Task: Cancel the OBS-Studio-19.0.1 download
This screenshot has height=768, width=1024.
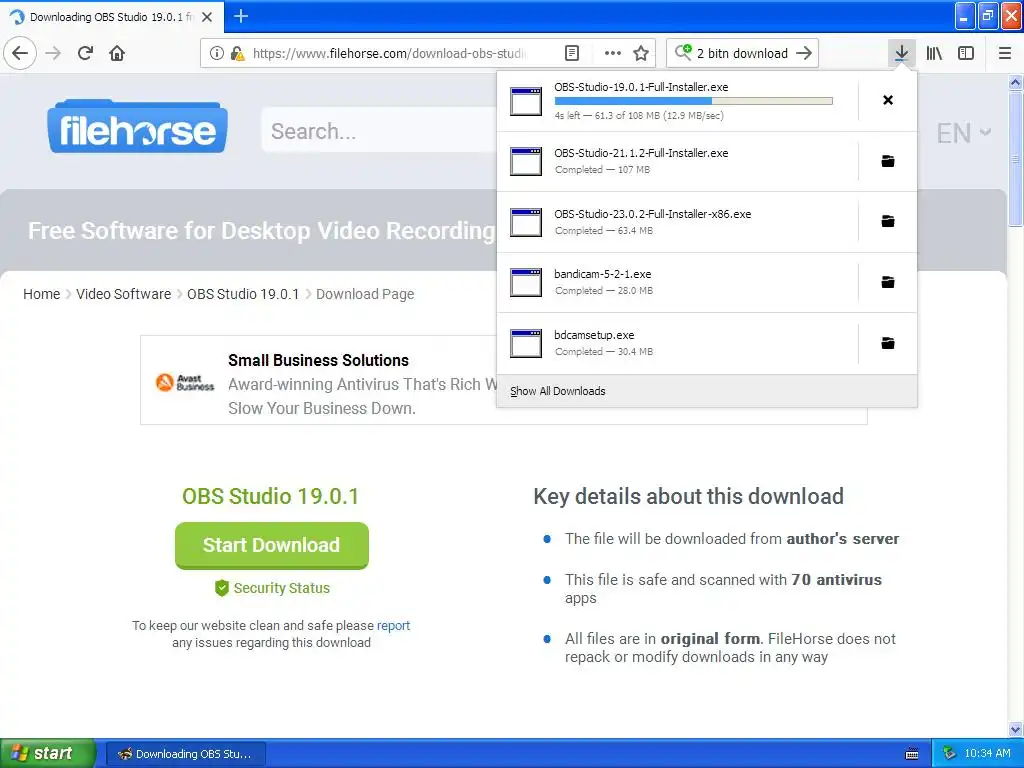Action: [x=888, y=100]
